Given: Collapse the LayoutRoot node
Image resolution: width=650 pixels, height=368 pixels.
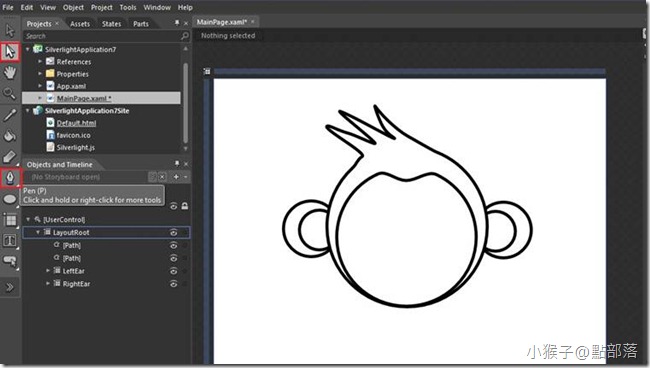Looking at the screenshot, I should [x=38, y=232].
